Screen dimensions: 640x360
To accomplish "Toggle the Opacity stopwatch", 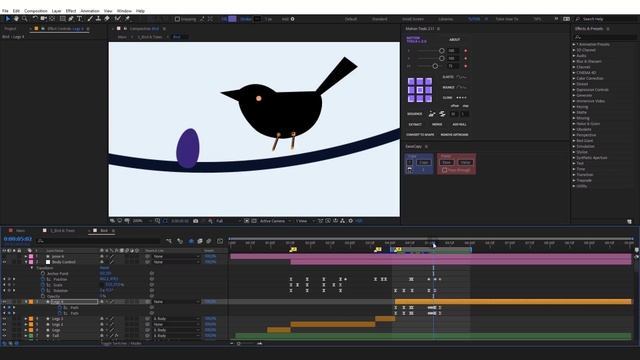I will pyautogui.click(x=43, y=296).
